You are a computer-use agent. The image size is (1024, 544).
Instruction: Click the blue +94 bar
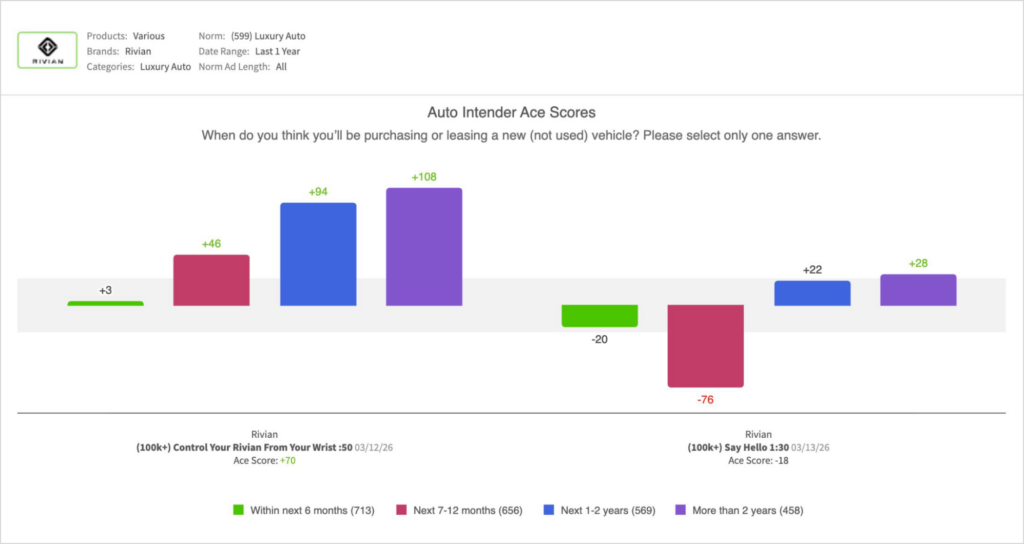pos(318,254)
